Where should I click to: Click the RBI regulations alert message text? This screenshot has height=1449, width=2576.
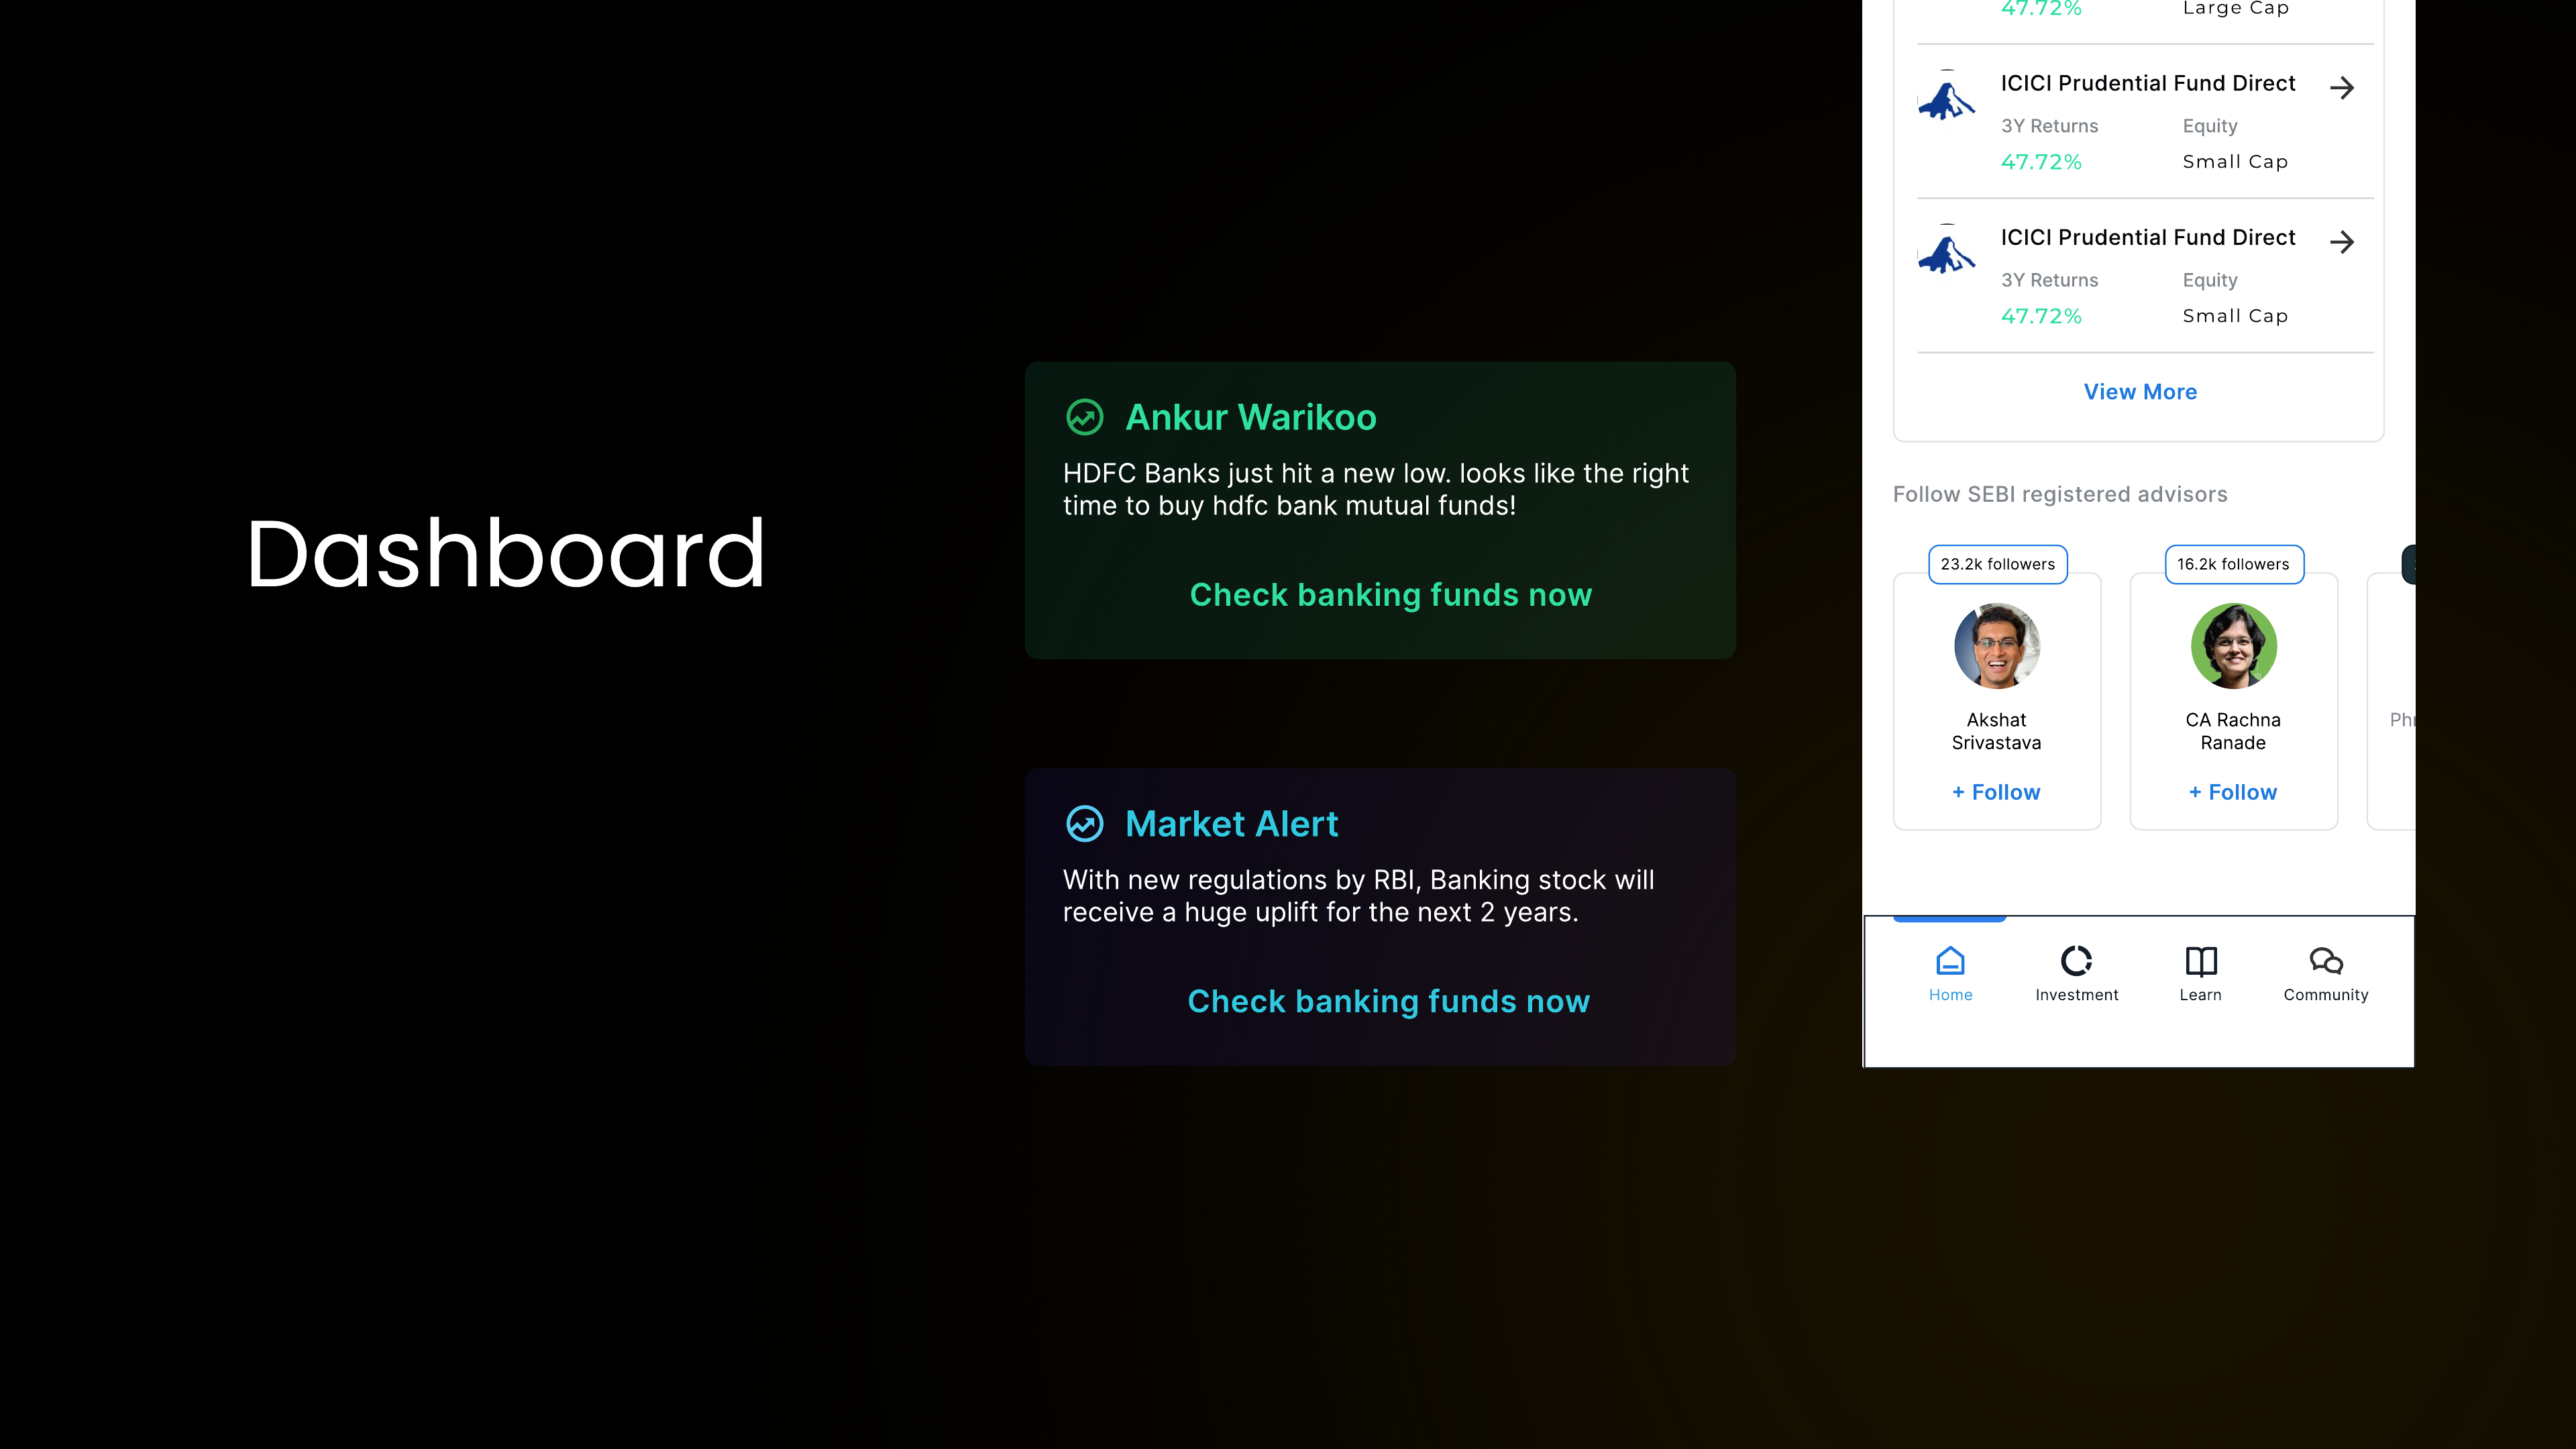click(1358, 896)
